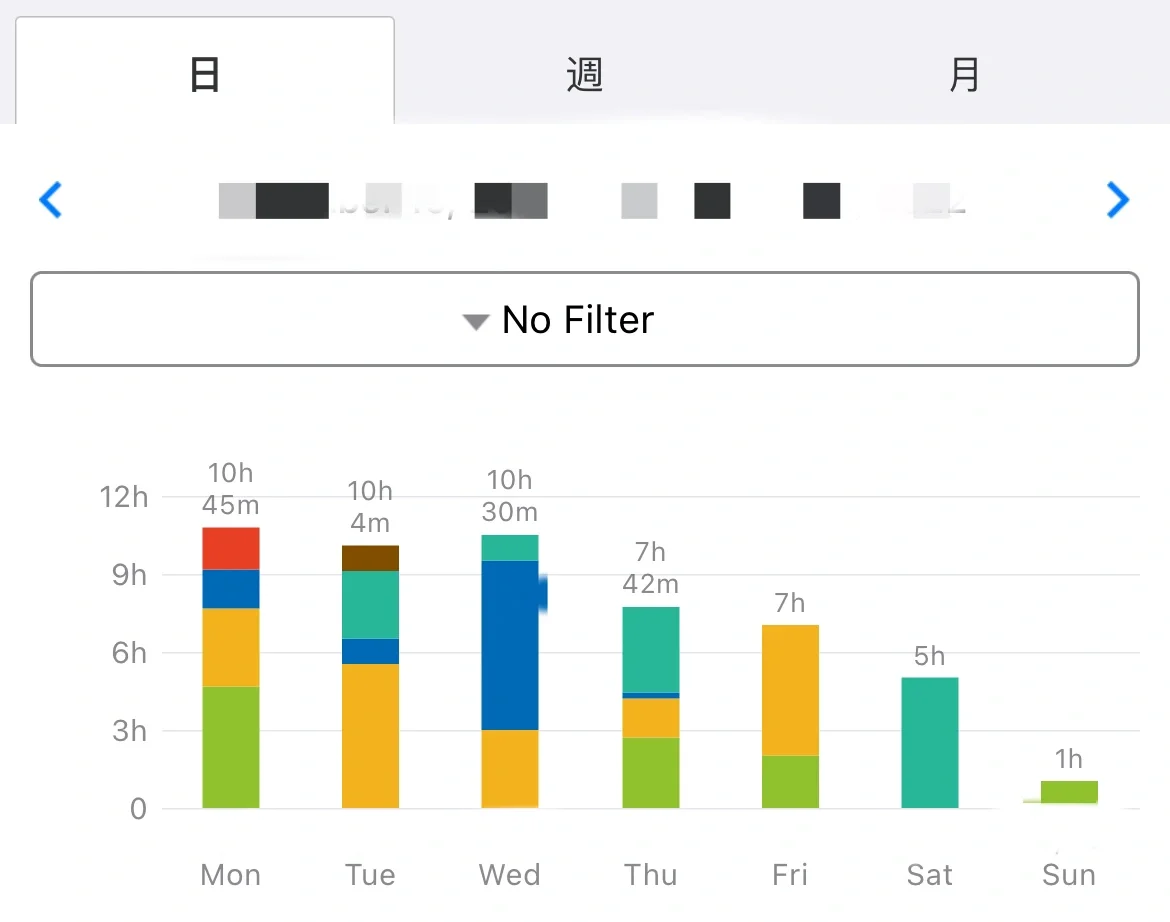Go to previous period with left arrow
Viewport: 1170px width, 922px height.
(x=50, y=200)
